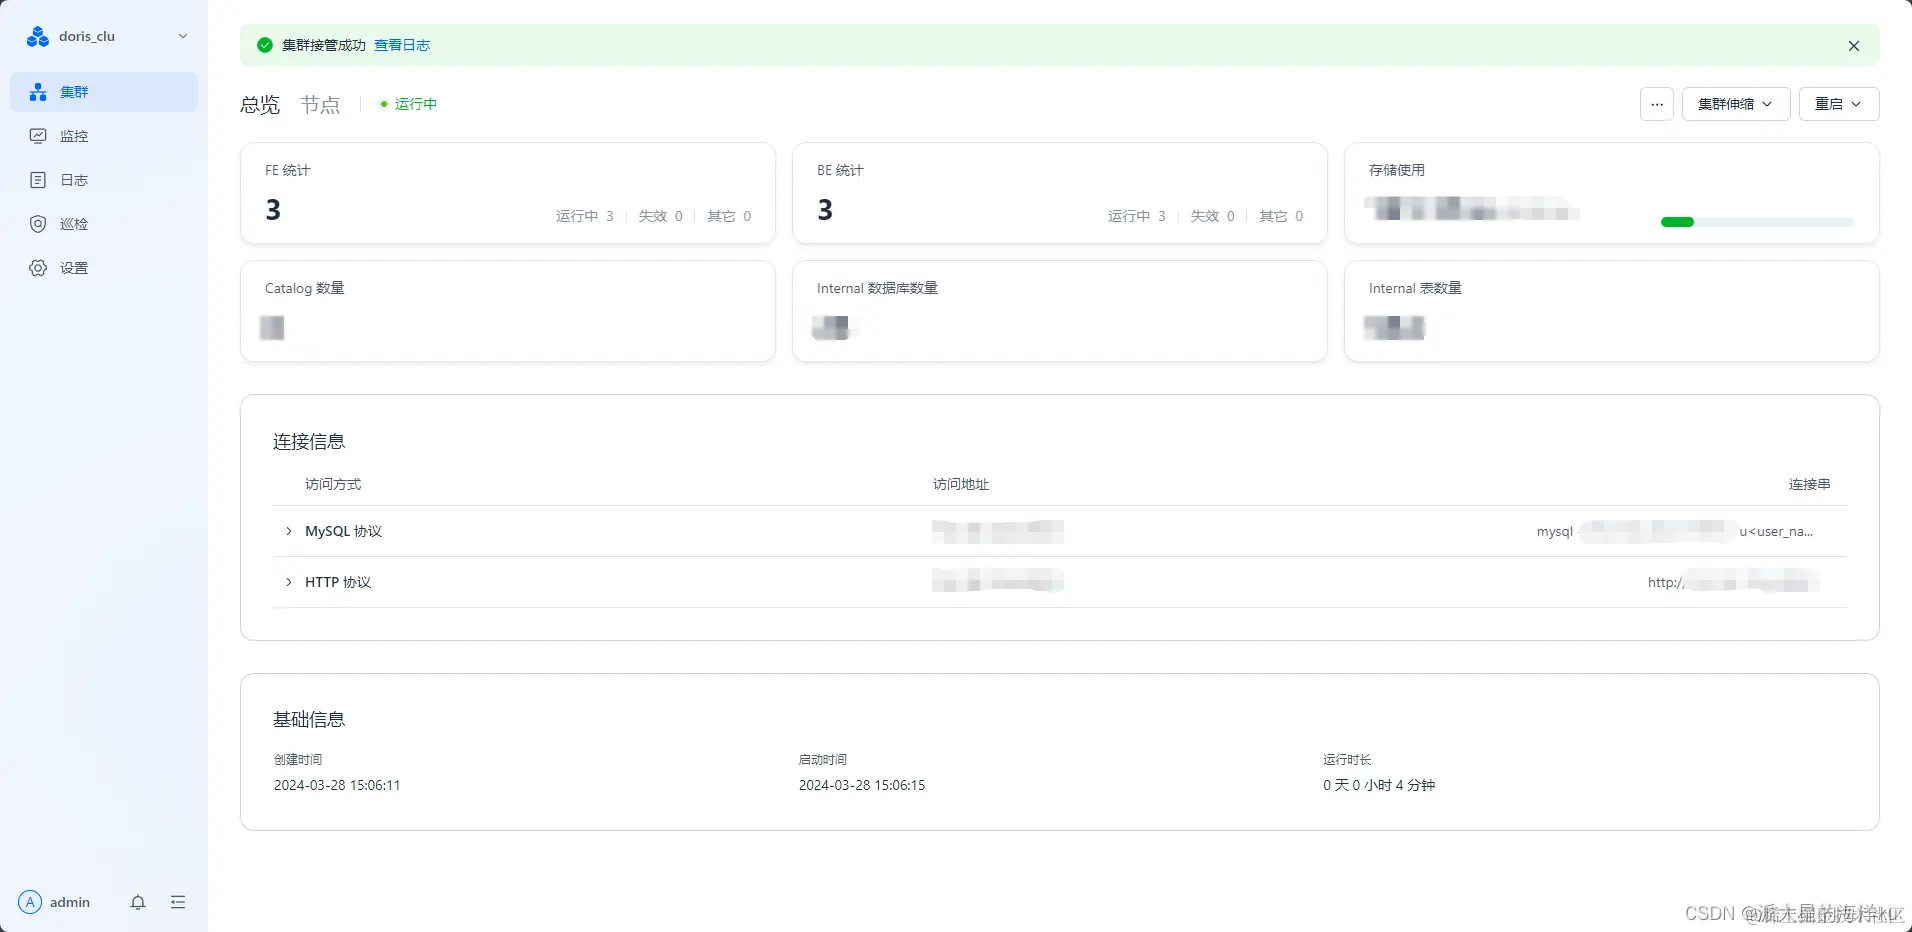Click the BE 统计 card count 3
This screenshot has width=1912, height=932.
pyautogui.click(x=825, y=210)
